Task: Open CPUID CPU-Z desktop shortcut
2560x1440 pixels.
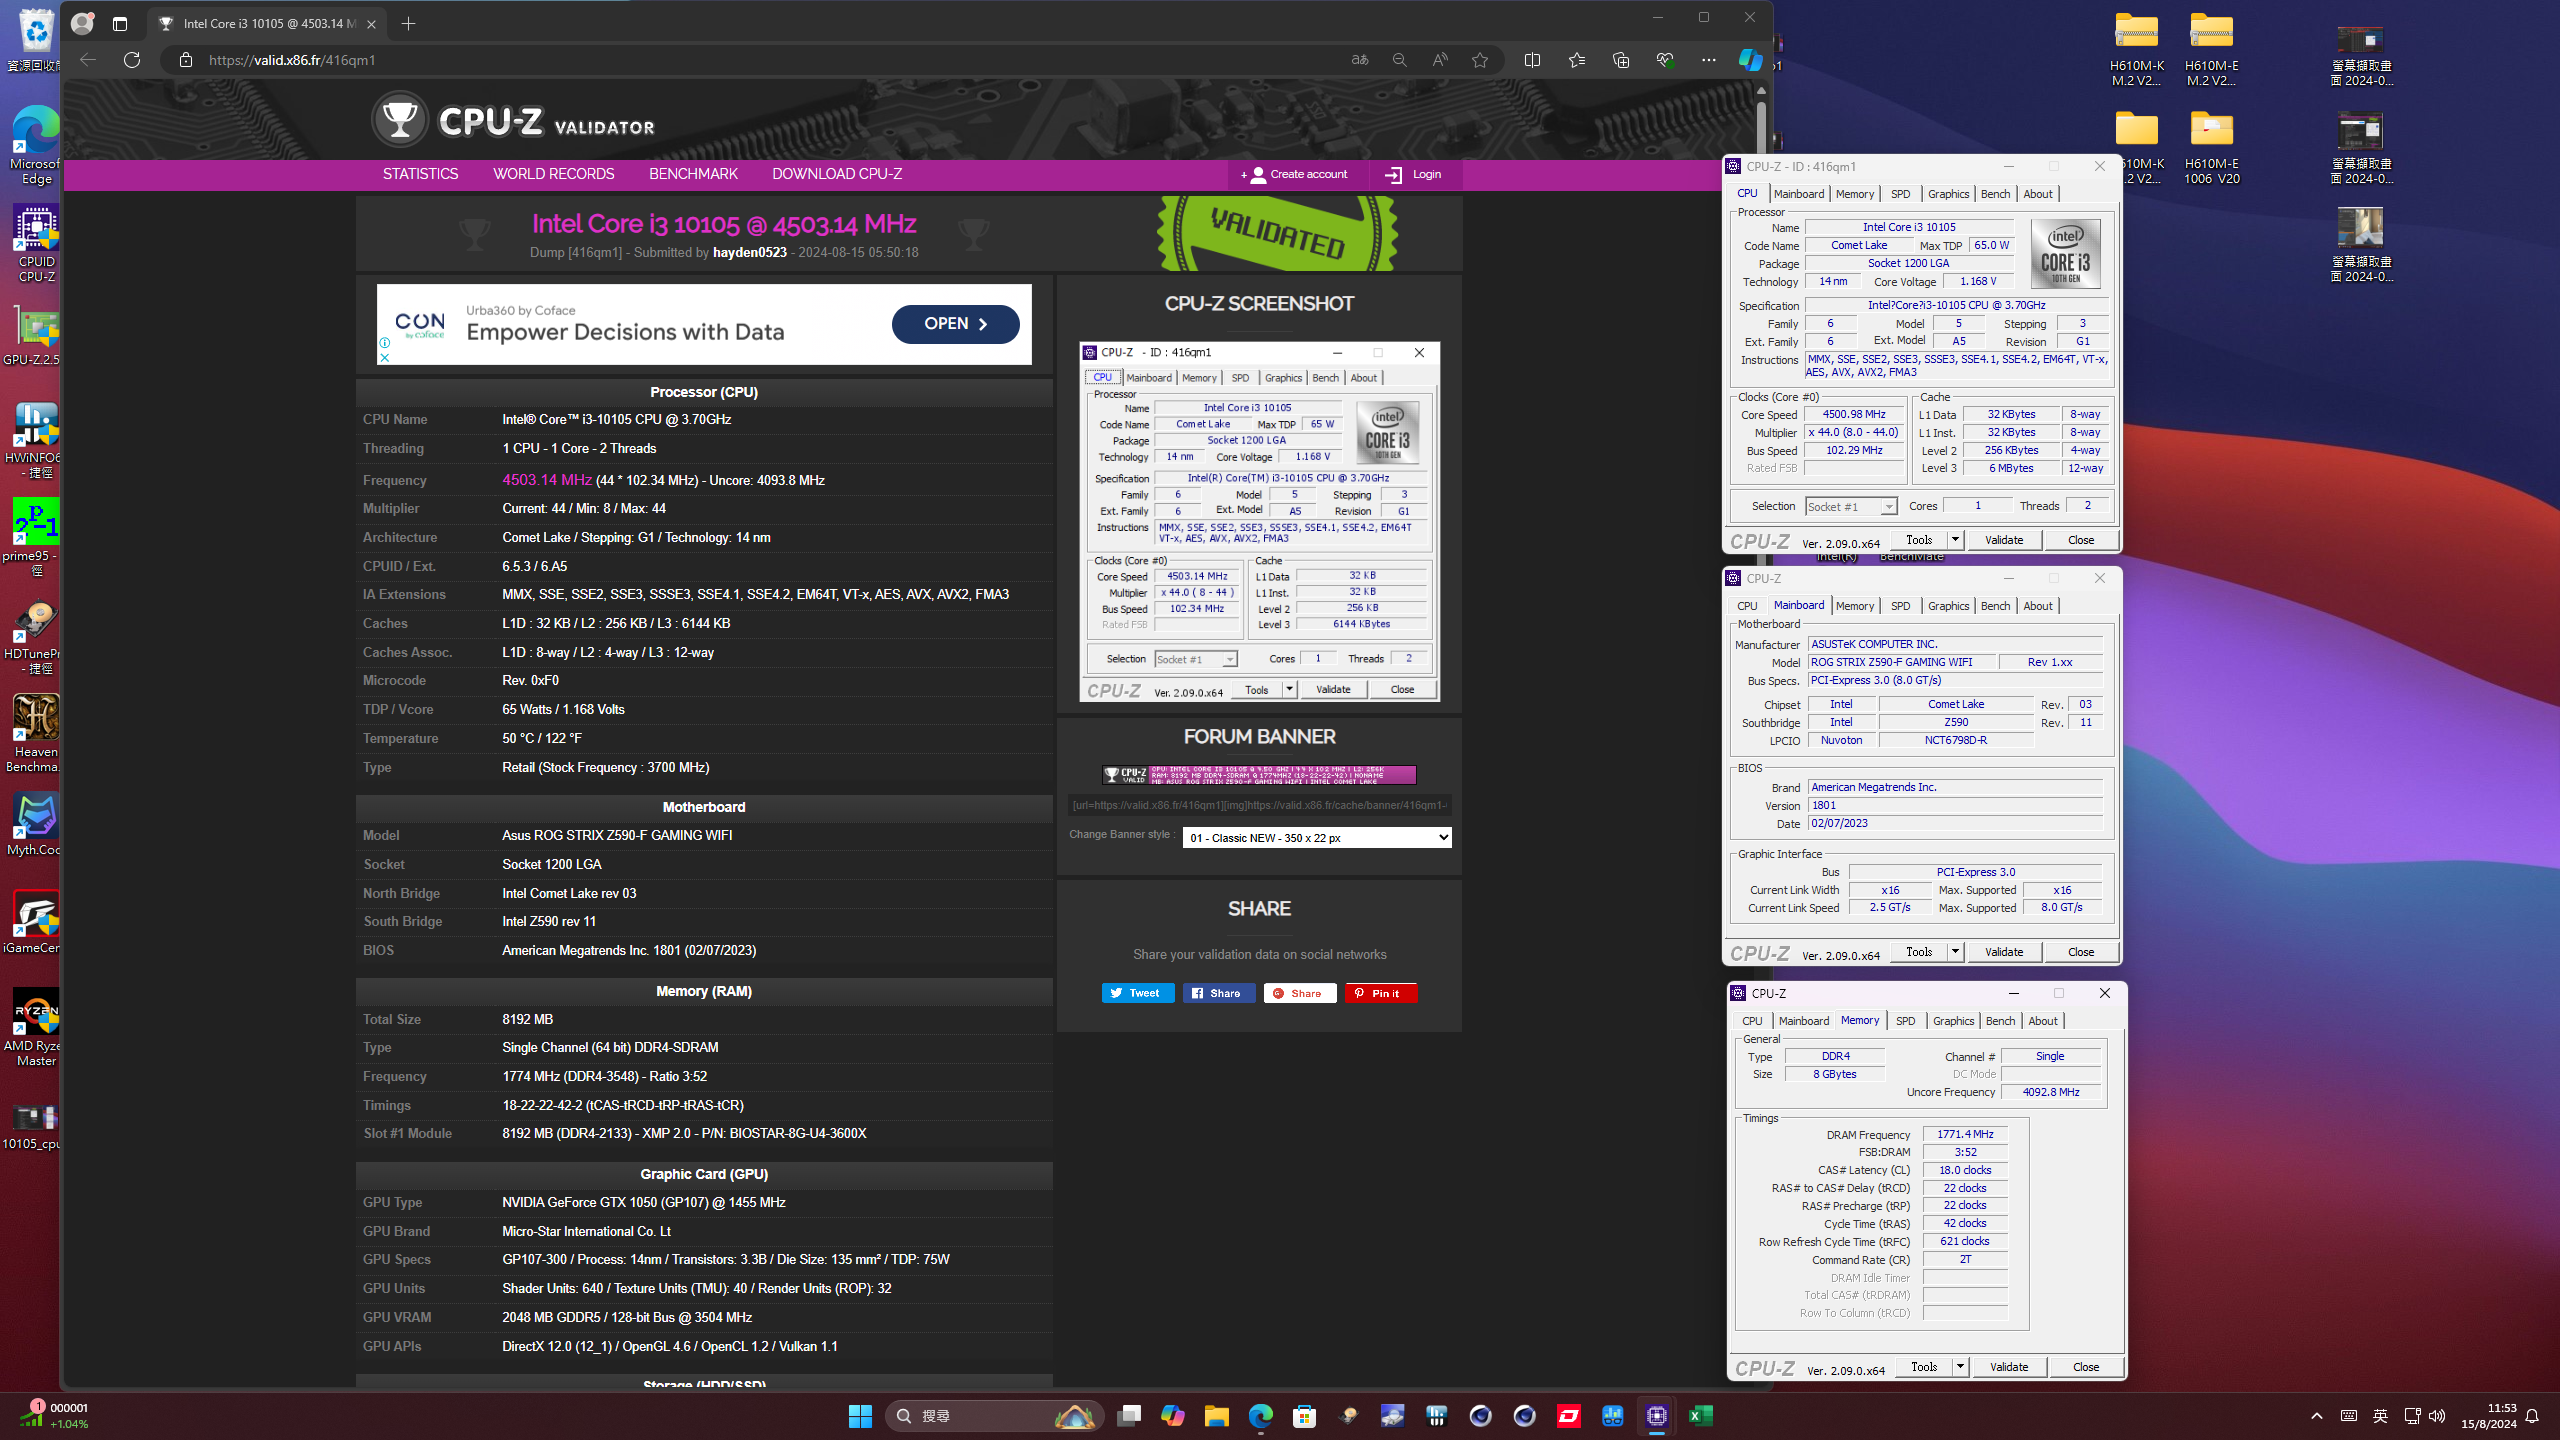Action: click(37, 245)
